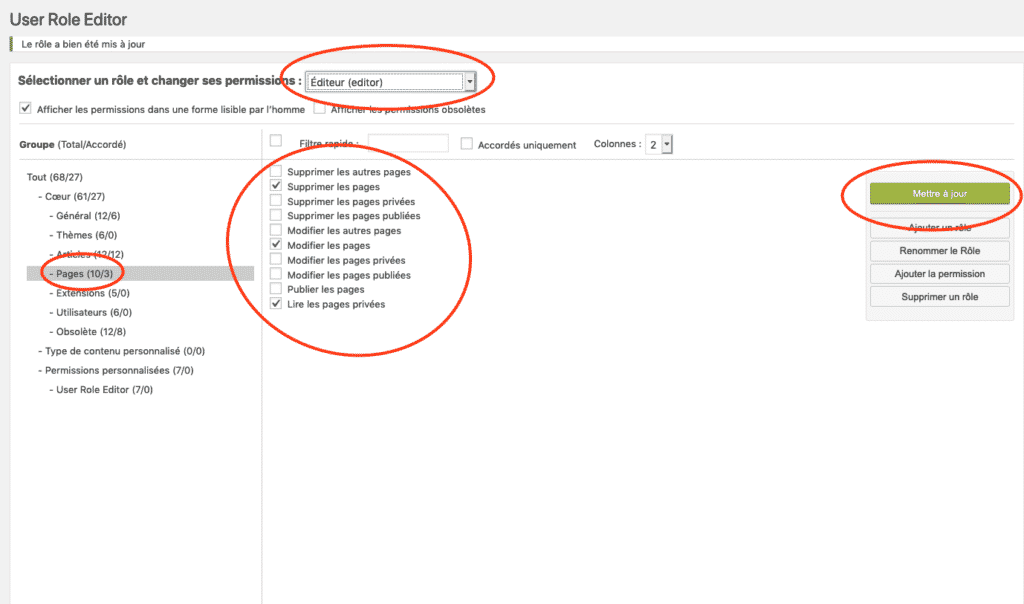
Task: Check Afficher les permissions obsolètes
Action: point(319,108)
